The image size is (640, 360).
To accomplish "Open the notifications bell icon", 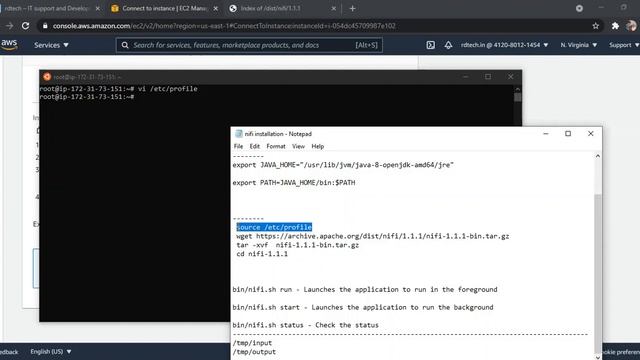I will [x=448, y=45].
